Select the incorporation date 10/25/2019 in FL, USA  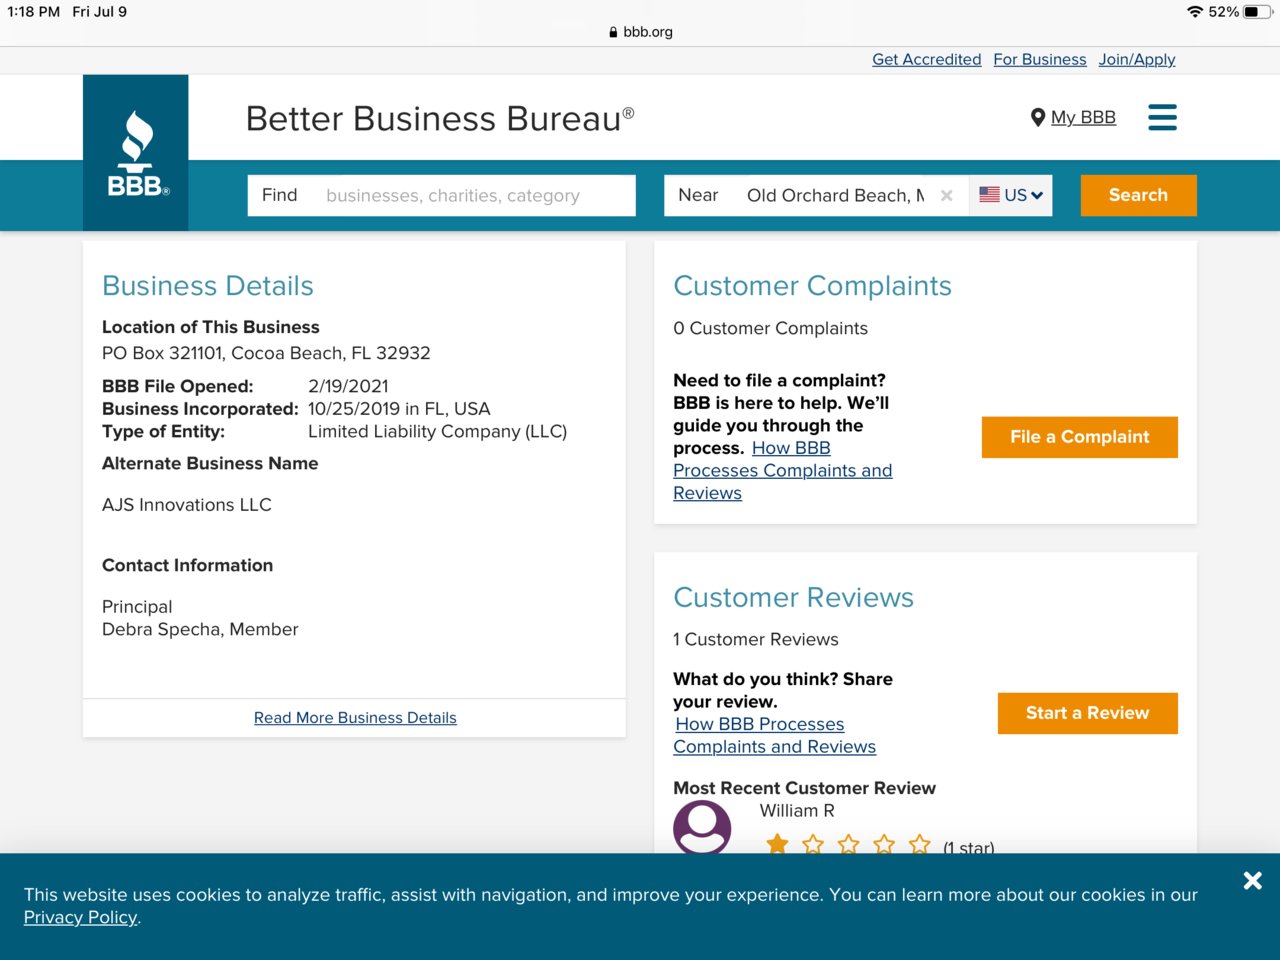pos(399,409)
